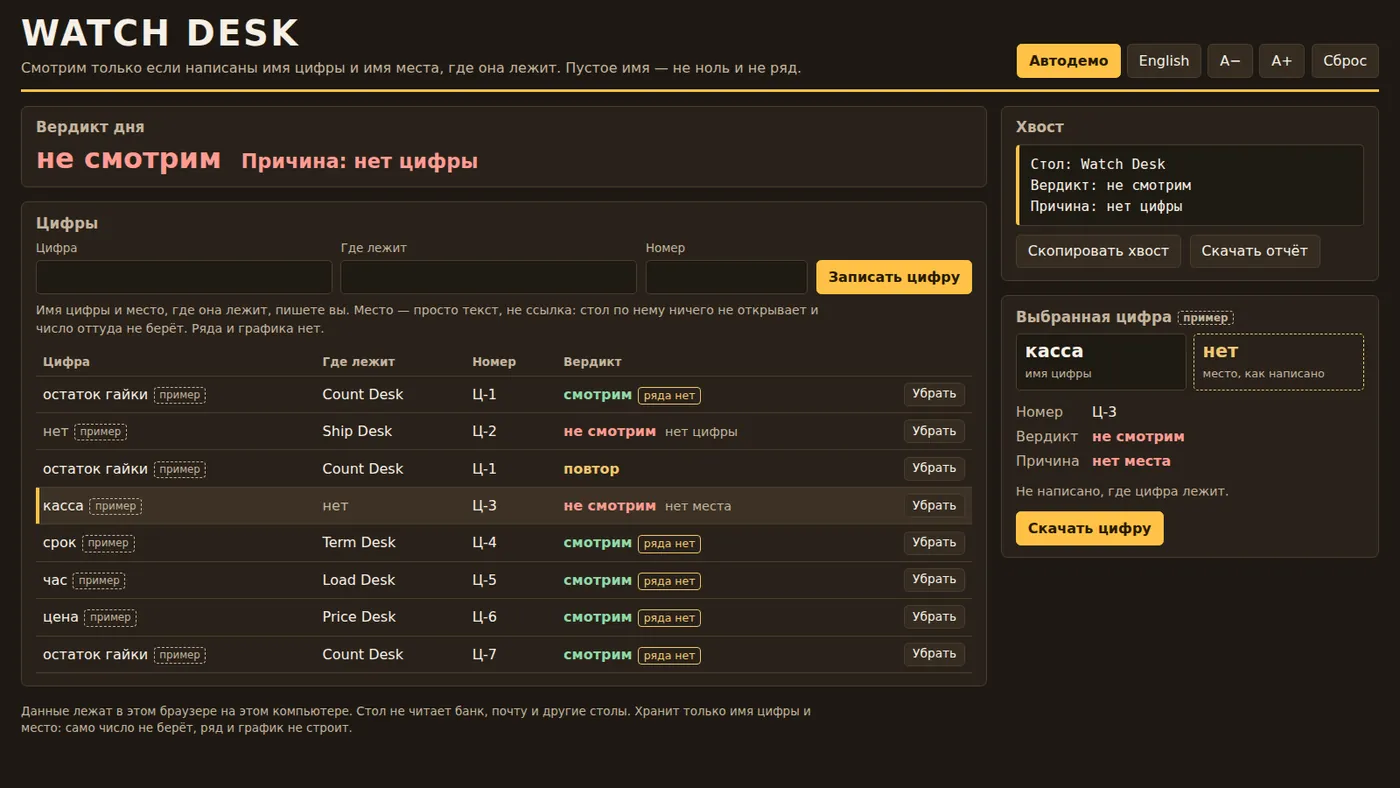Screen dimensions: 1400x788
Task: Click пример badge in the цена row
Action: coord(110,618)
